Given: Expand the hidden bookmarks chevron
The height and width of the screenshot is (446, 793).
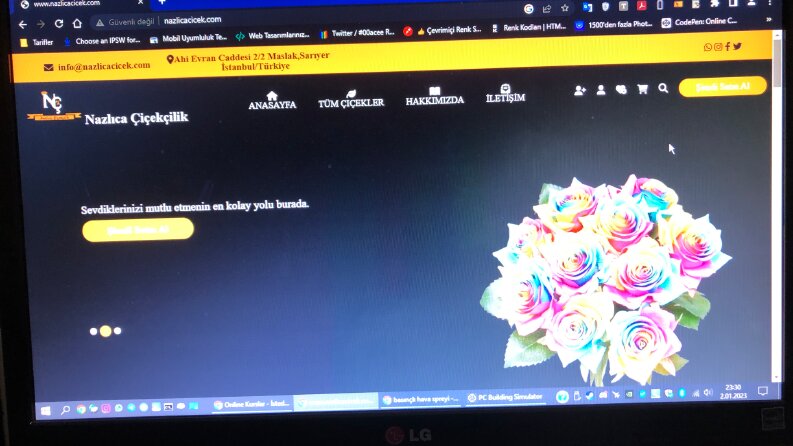Looking at the screenshot, I should coord(769,20).
